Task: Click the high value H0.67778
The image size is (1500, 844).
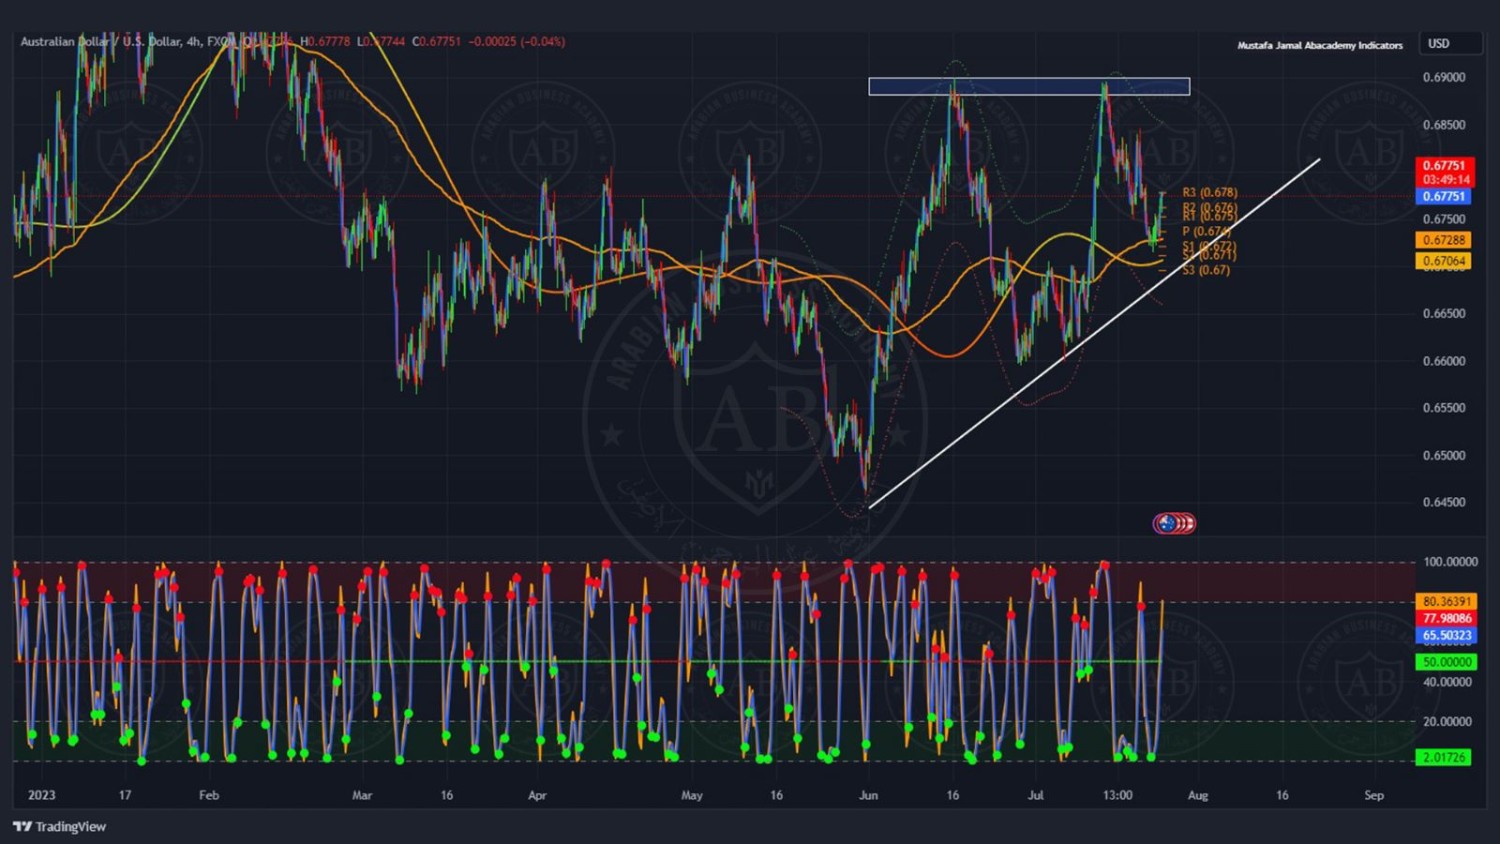Action: coord(326,42)
